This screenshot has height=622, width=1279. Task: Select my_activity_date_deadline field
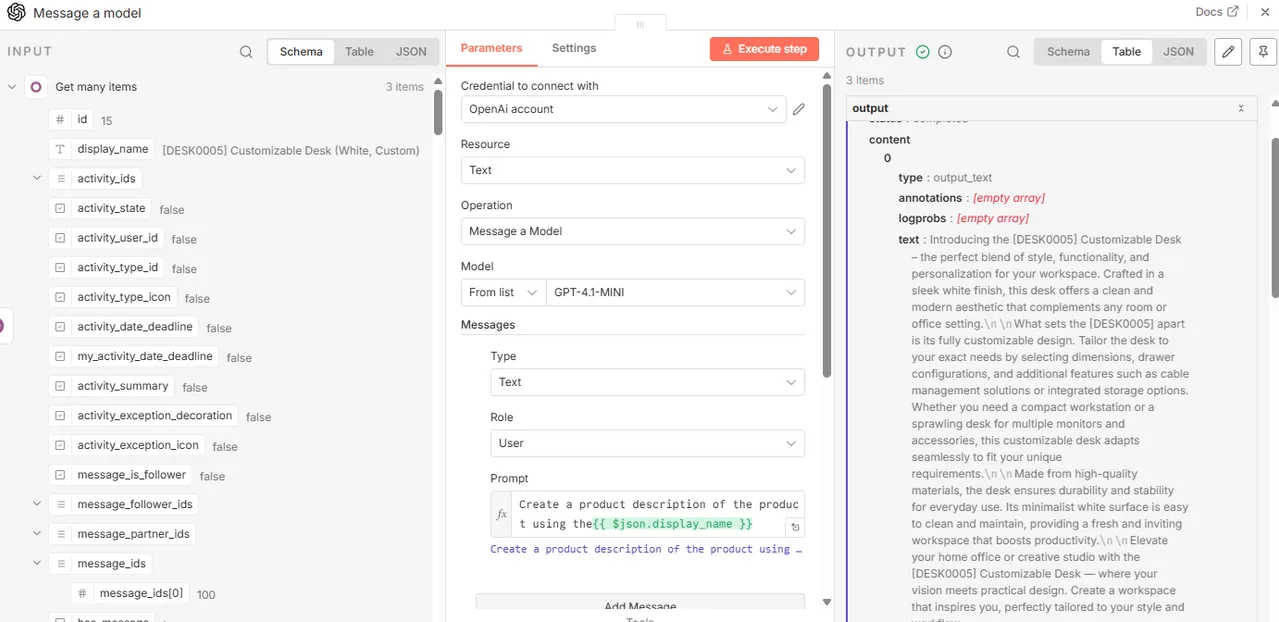coord(133,356)
